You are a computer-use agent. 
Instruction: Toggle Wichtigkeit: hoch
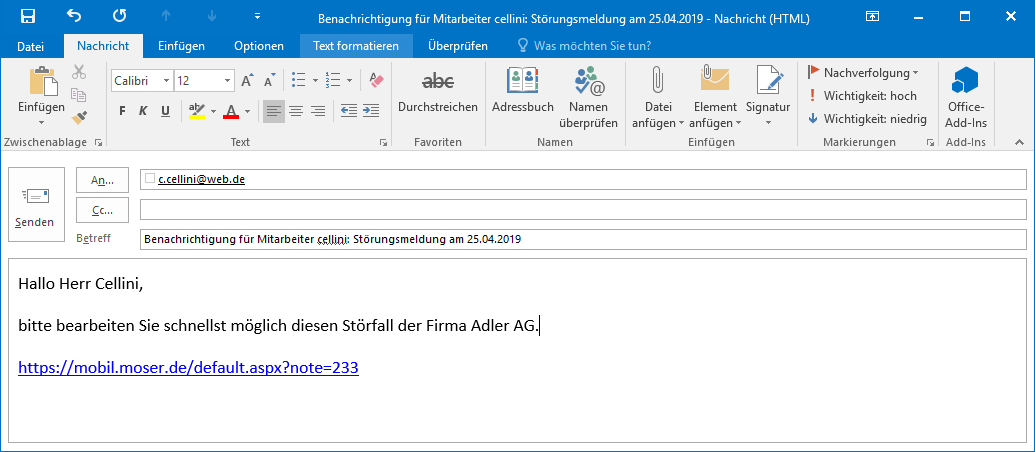863,96
